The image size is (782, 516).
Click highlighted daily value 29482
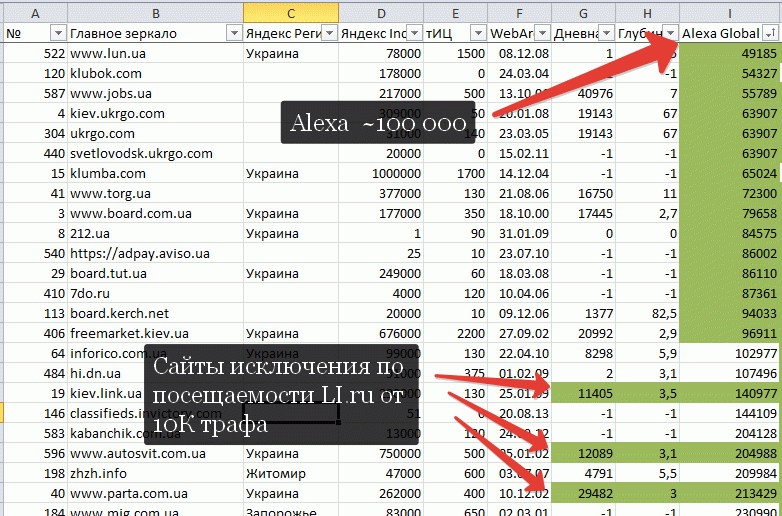pos(583,494)
